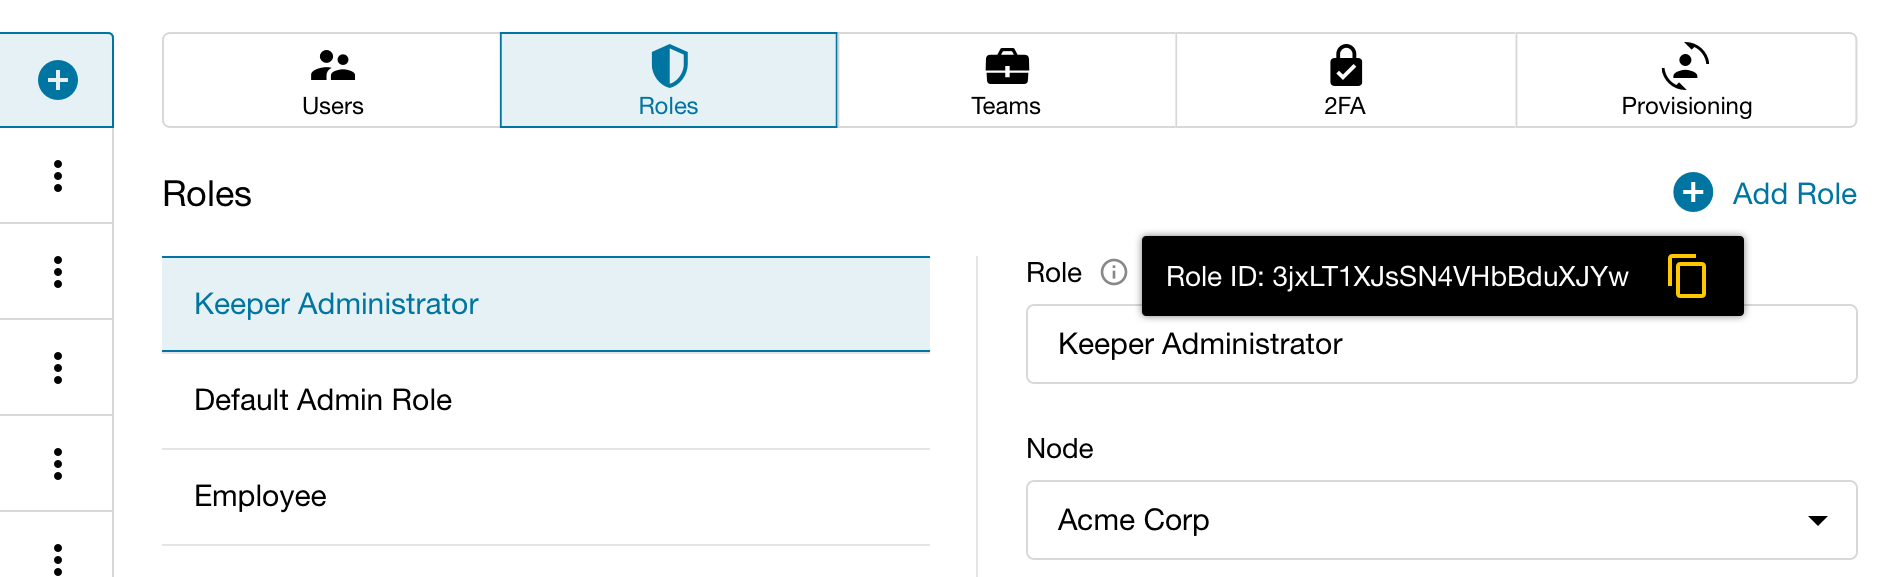This screenshot has width=1883, height=577.
Task: Open the second three-dot menu in the sidebar
Action: tap(58, 272)
